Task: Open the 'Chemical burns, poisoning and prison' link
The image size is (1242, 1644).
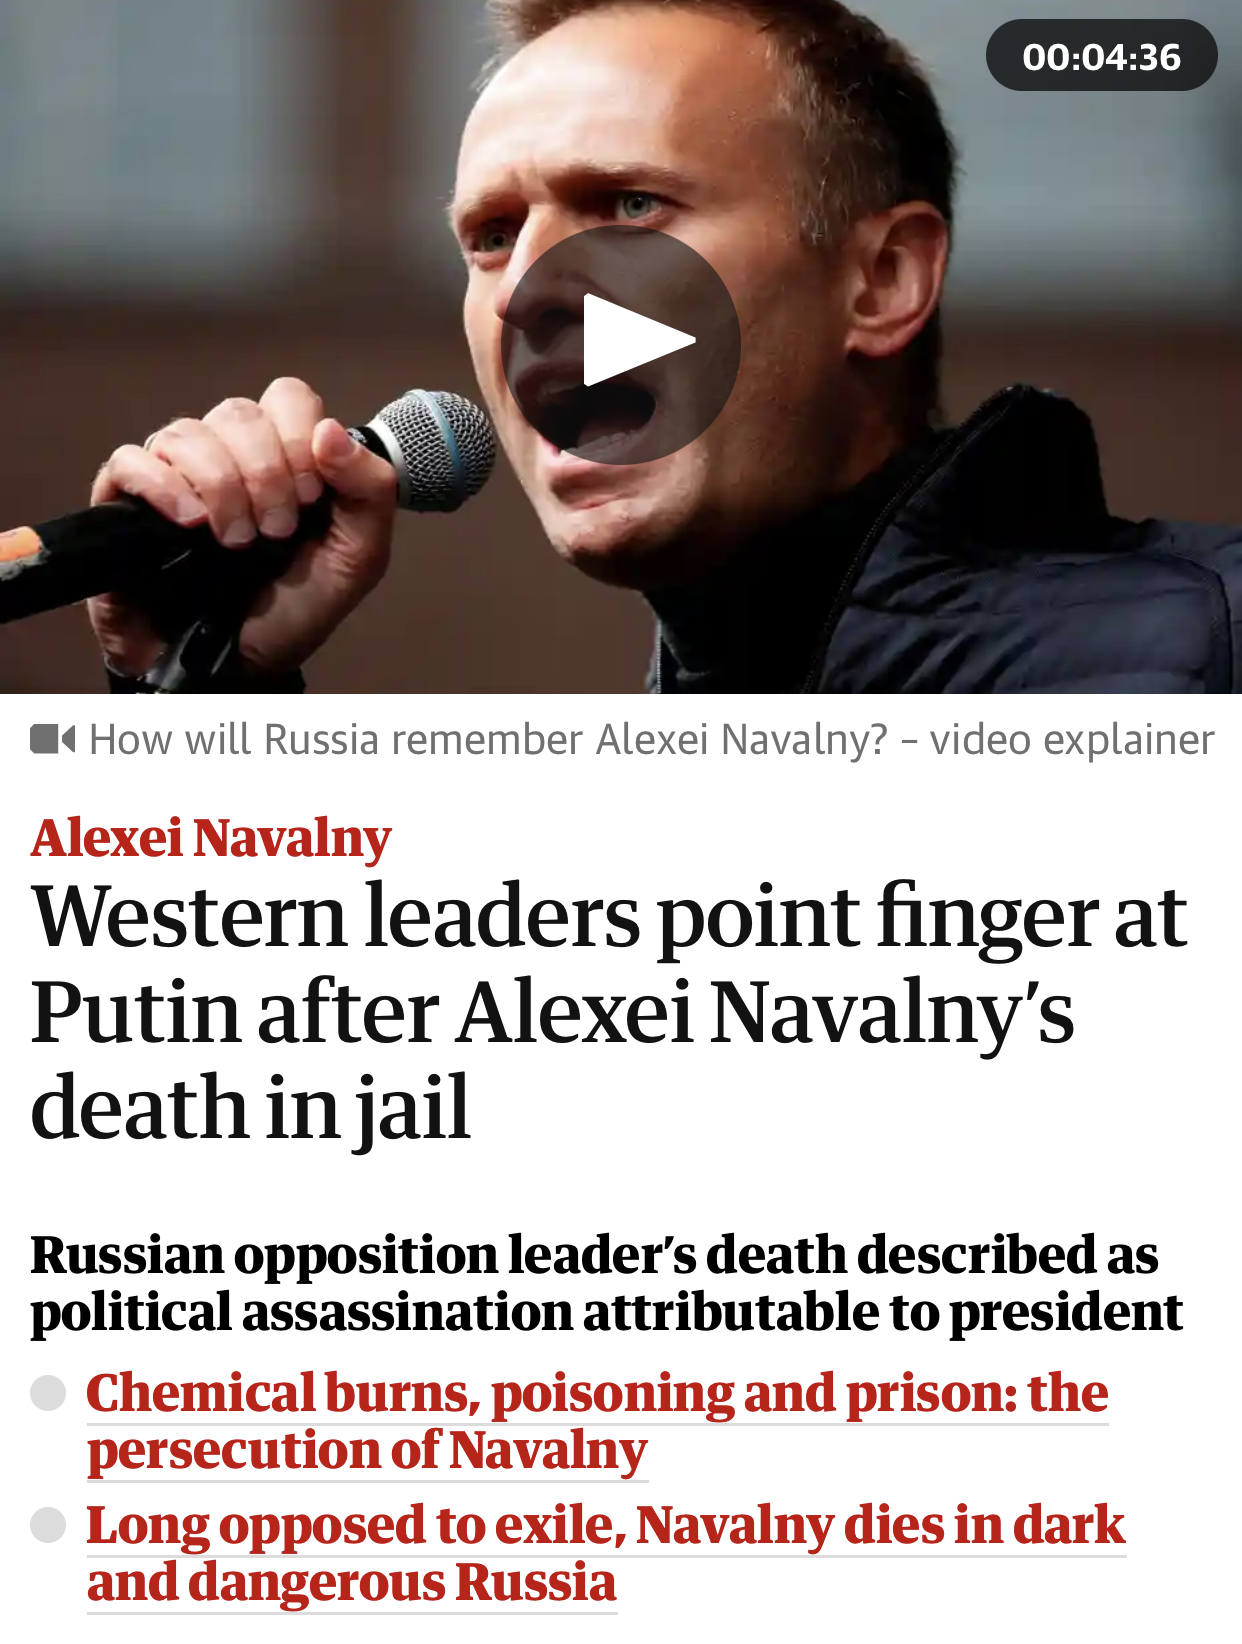Action: (x=597, y=1393)
